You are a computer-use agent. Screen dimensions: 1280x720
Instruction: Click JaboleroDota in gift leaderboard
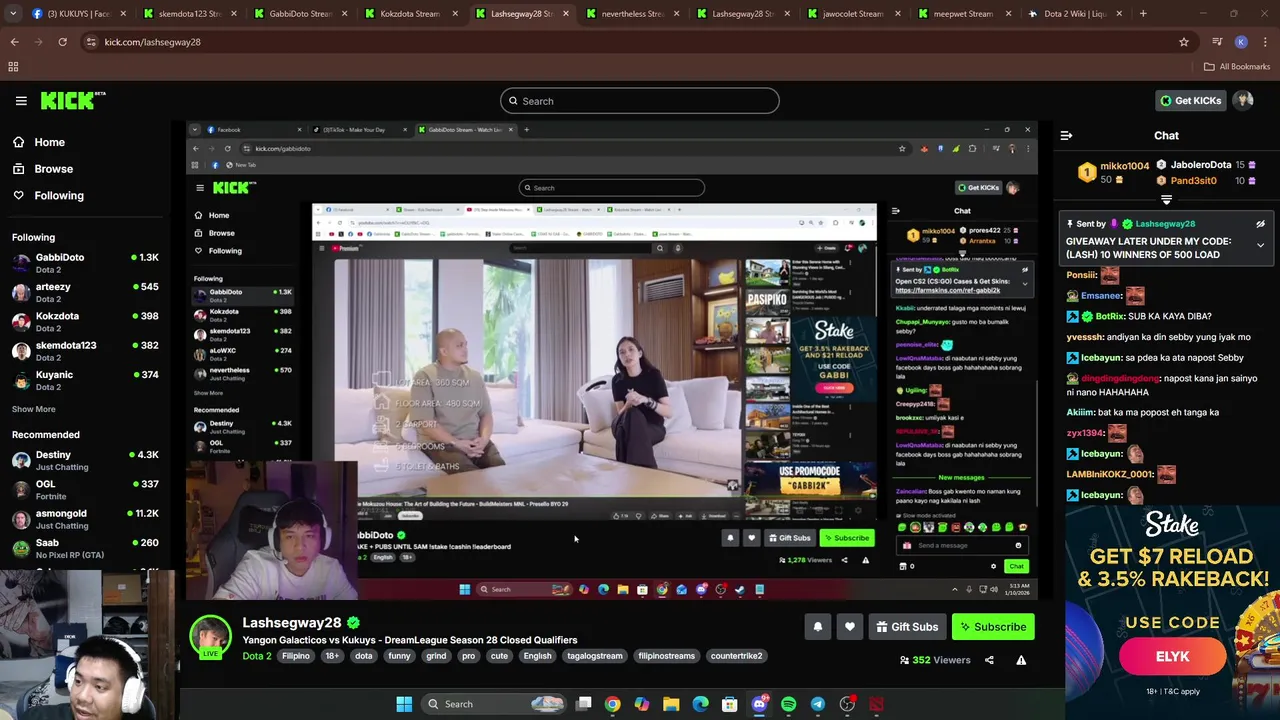coord(1201,165)
